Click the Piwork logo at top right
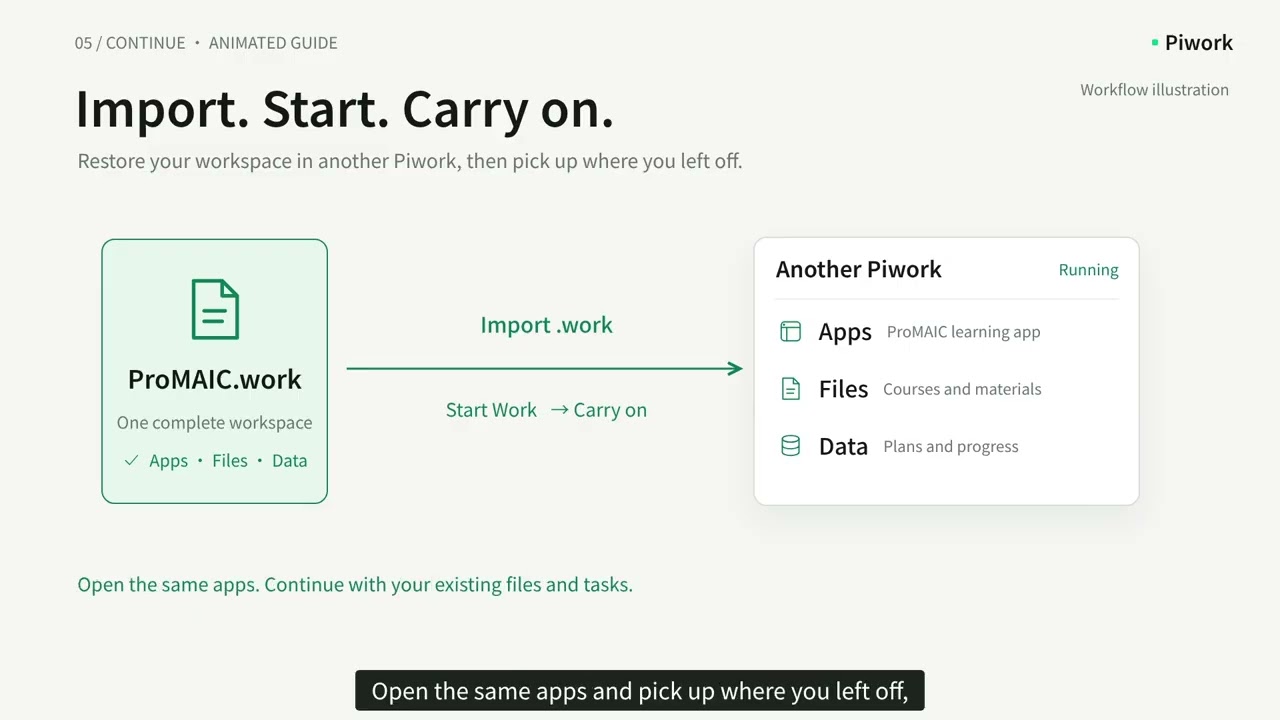The width and height of the screenshot is (1280, 720). click(x=1192, y=43)
